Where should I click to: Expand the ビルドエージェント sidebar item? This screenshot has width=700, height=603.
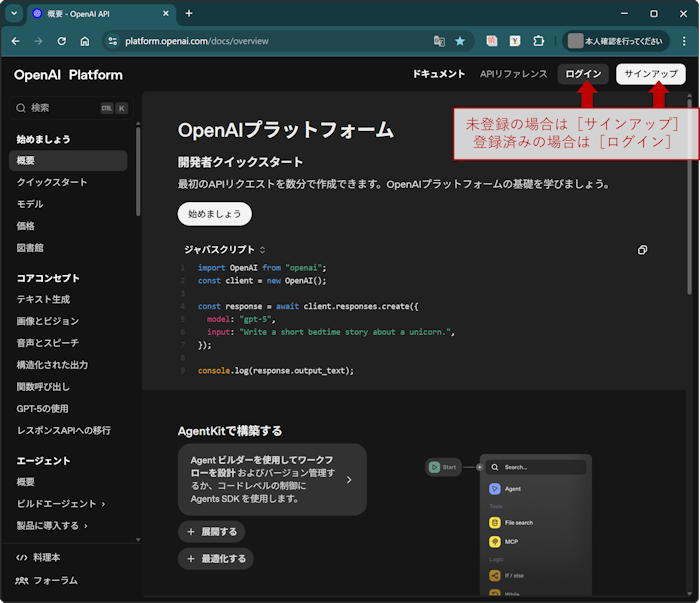(61, 503)
